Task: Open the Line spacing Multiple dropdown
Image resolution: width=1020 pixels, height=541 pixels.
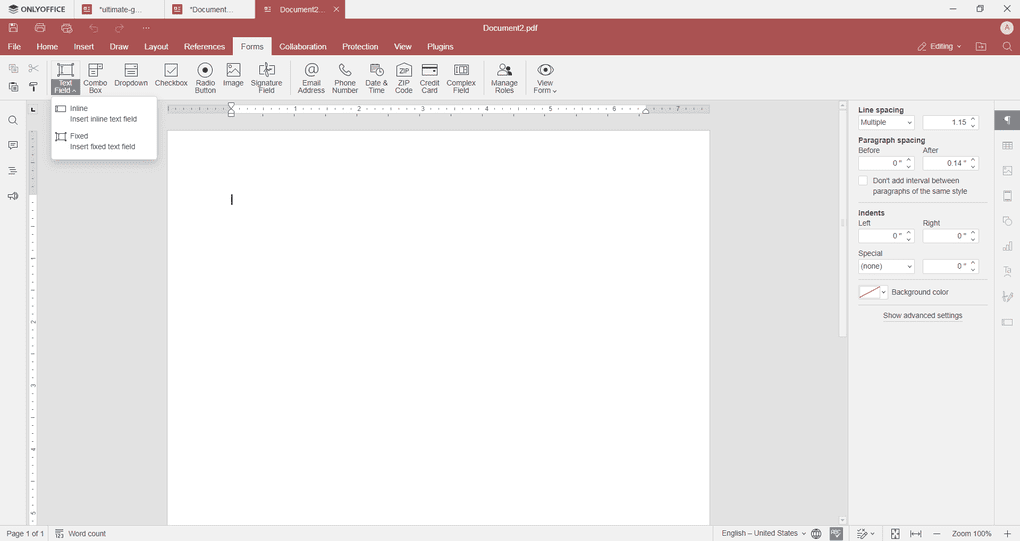Action: pyautogui.click(x=886, y=122)
